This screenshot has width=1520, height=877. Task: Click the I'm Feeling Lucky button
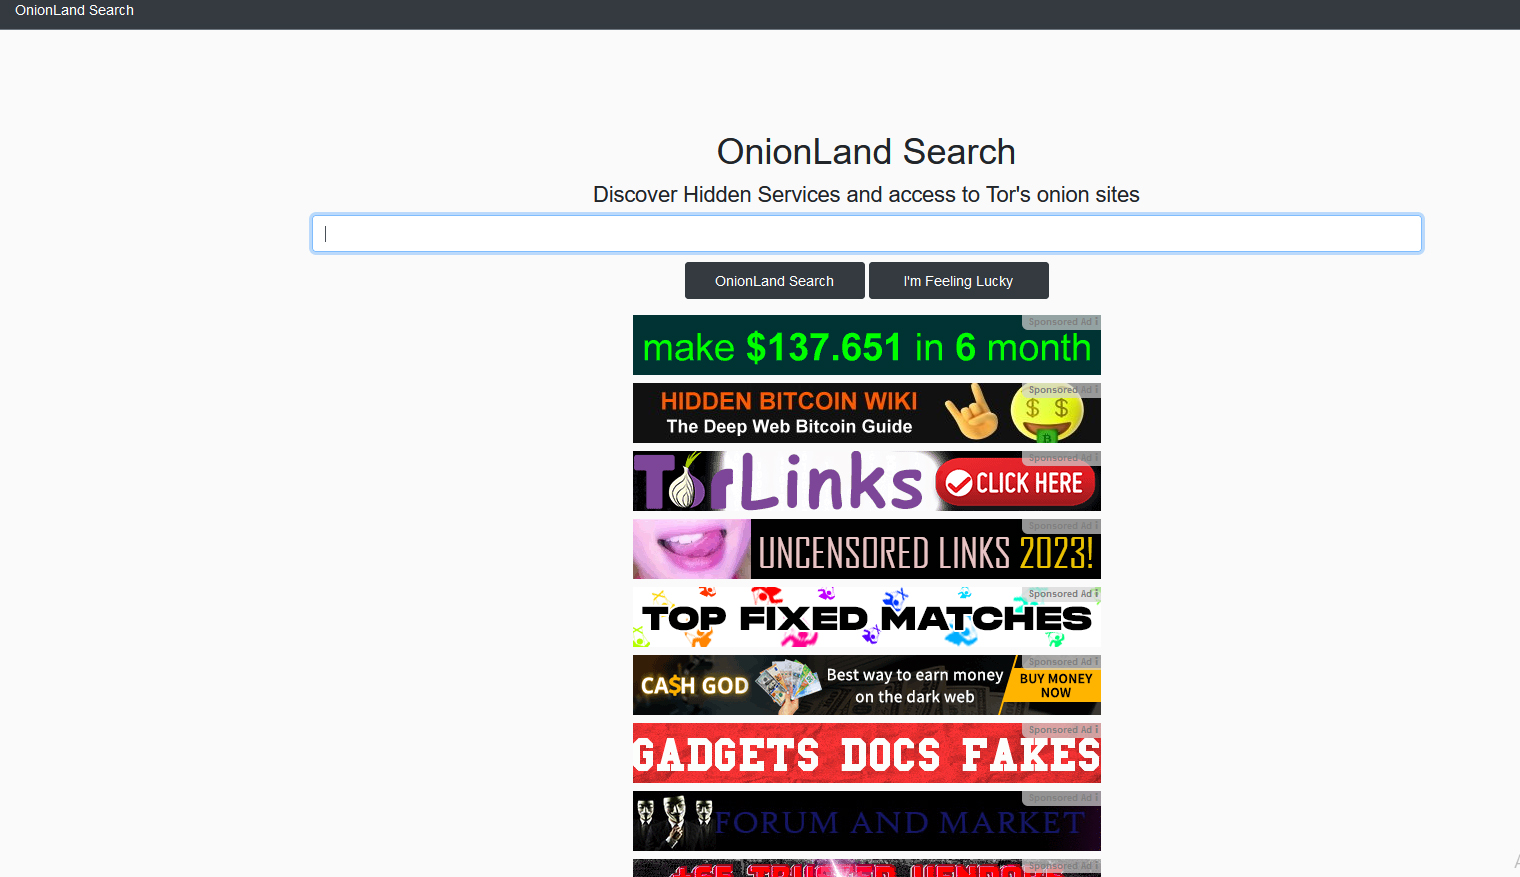[x=958, y=281]
